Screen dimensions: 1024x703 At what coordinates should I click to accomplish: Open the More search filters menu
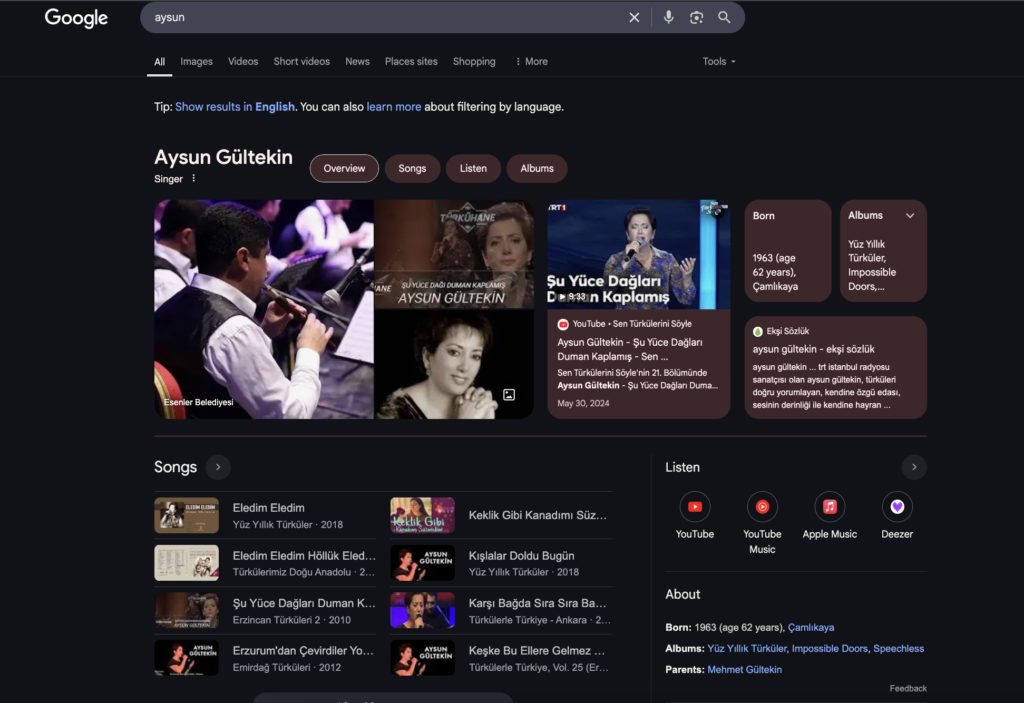pos(532,61)
